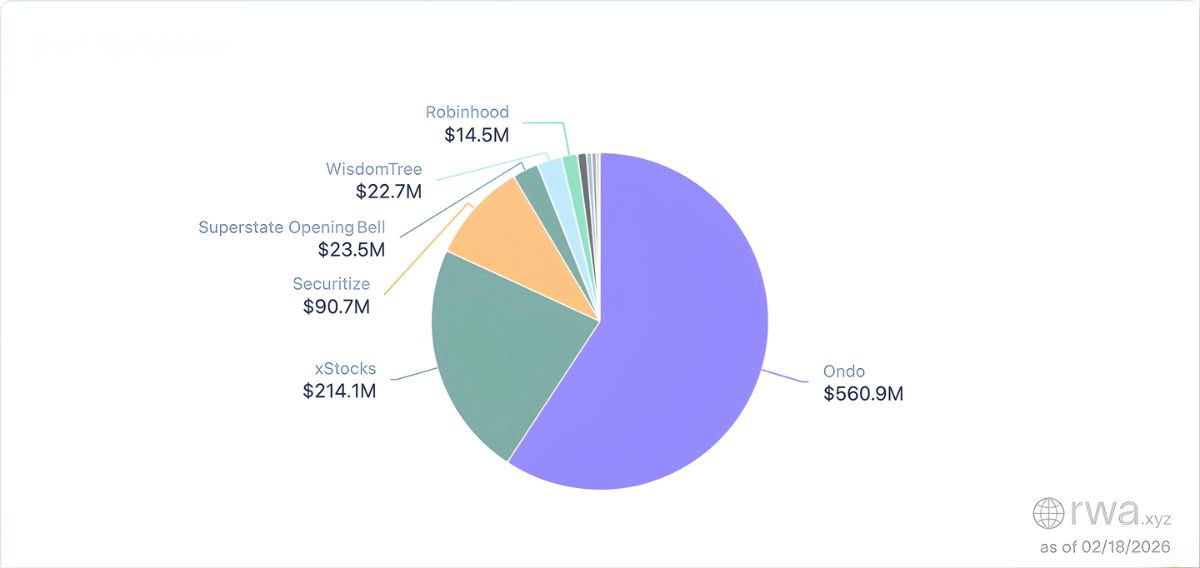Screen dimensions: 1200x568
Task: Click the Securitize label
Action: [331, 285]
